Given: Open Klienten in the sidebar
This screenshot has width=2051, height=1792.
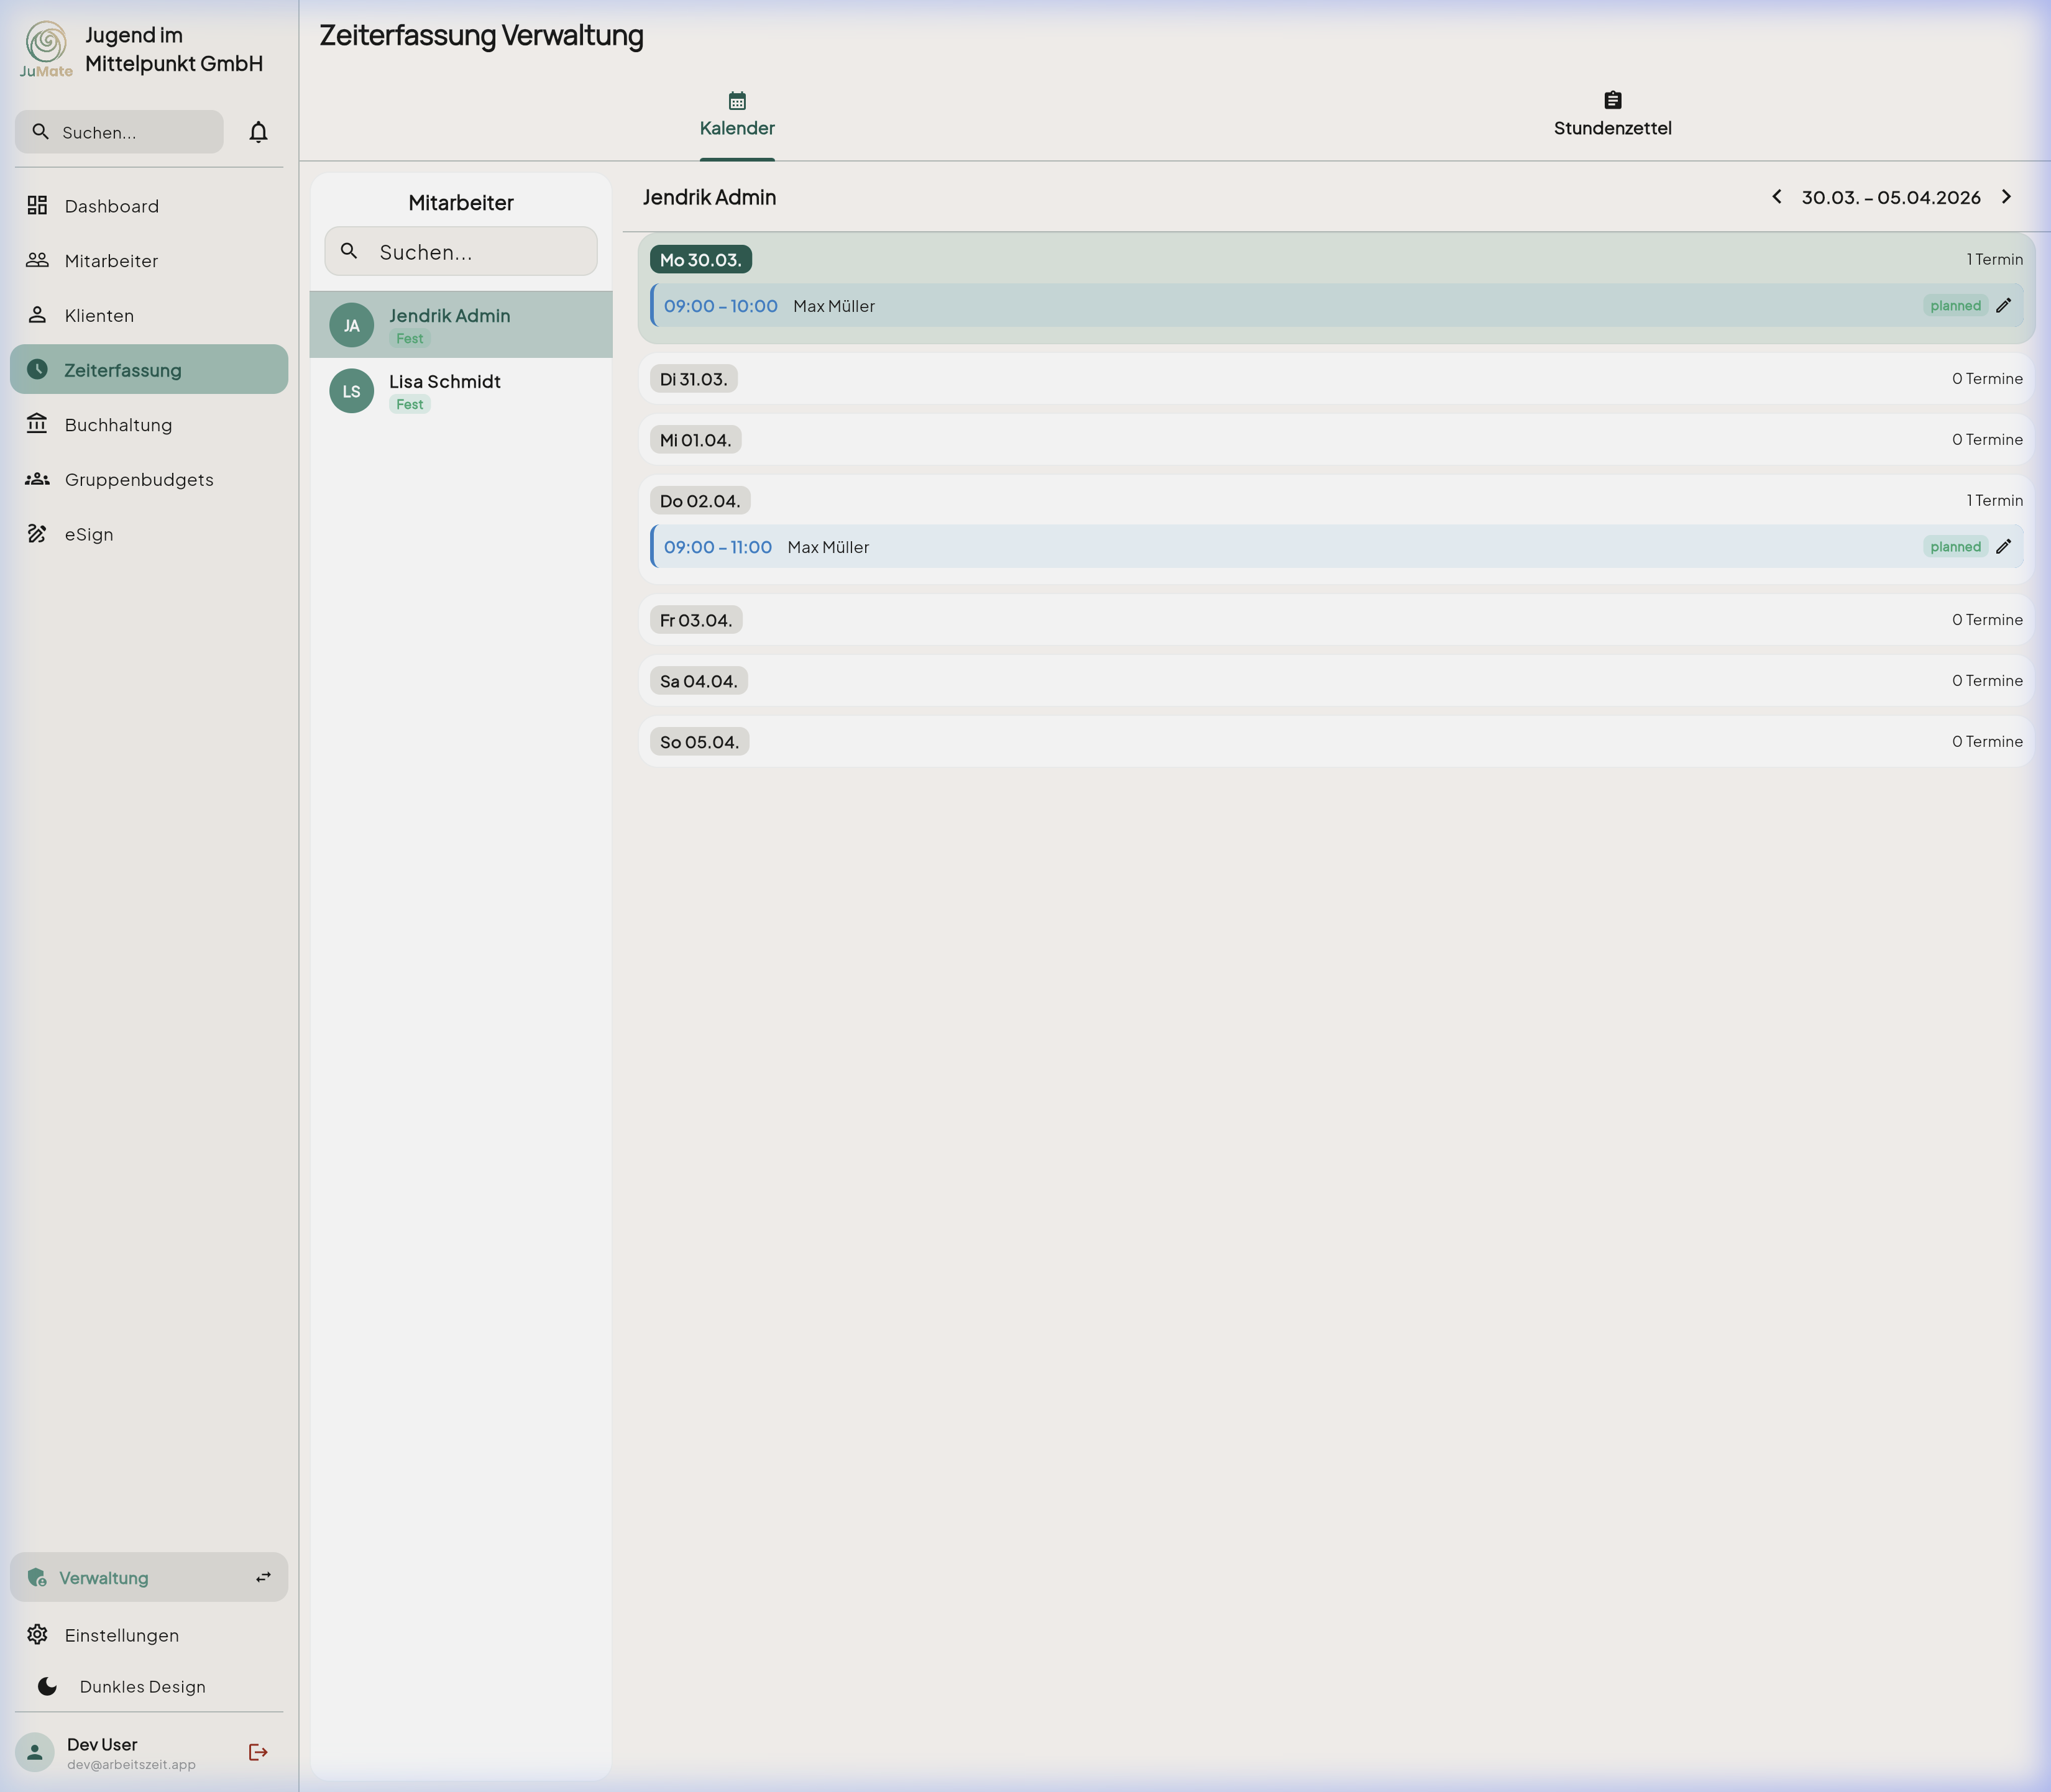Looking at the screenshot, I should [x=99, y=315].
